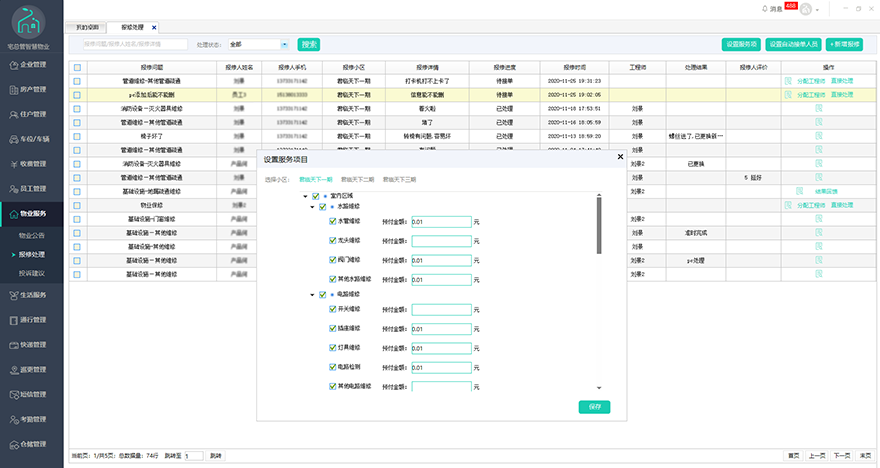Collapse the 电路维修 tree node arrow
The image size is (880, 468).
[x=311, y=295]
